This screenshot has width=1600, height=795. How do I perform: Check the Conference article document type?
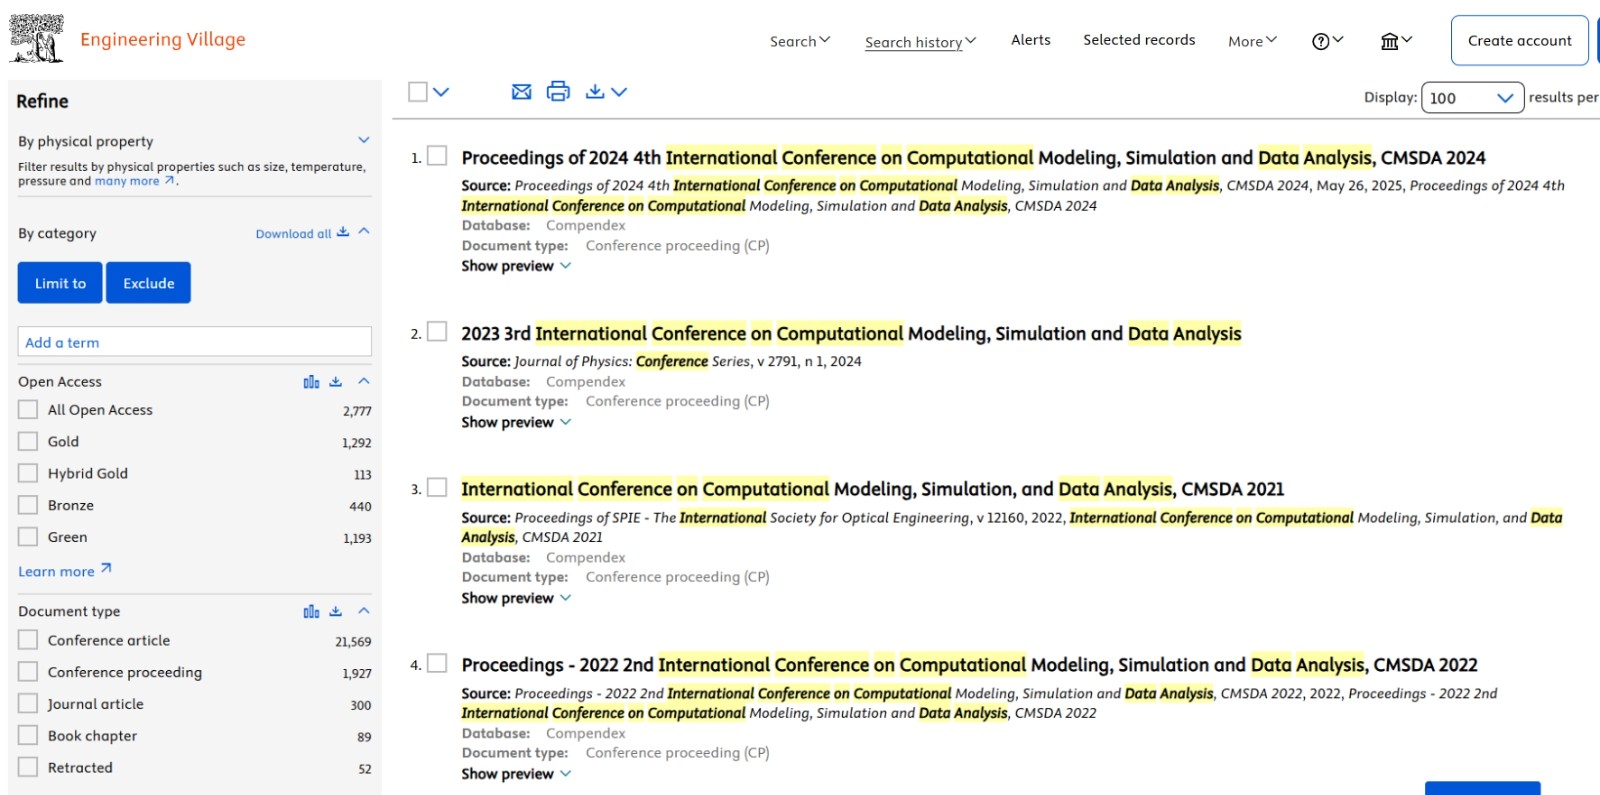click(28, 640)
